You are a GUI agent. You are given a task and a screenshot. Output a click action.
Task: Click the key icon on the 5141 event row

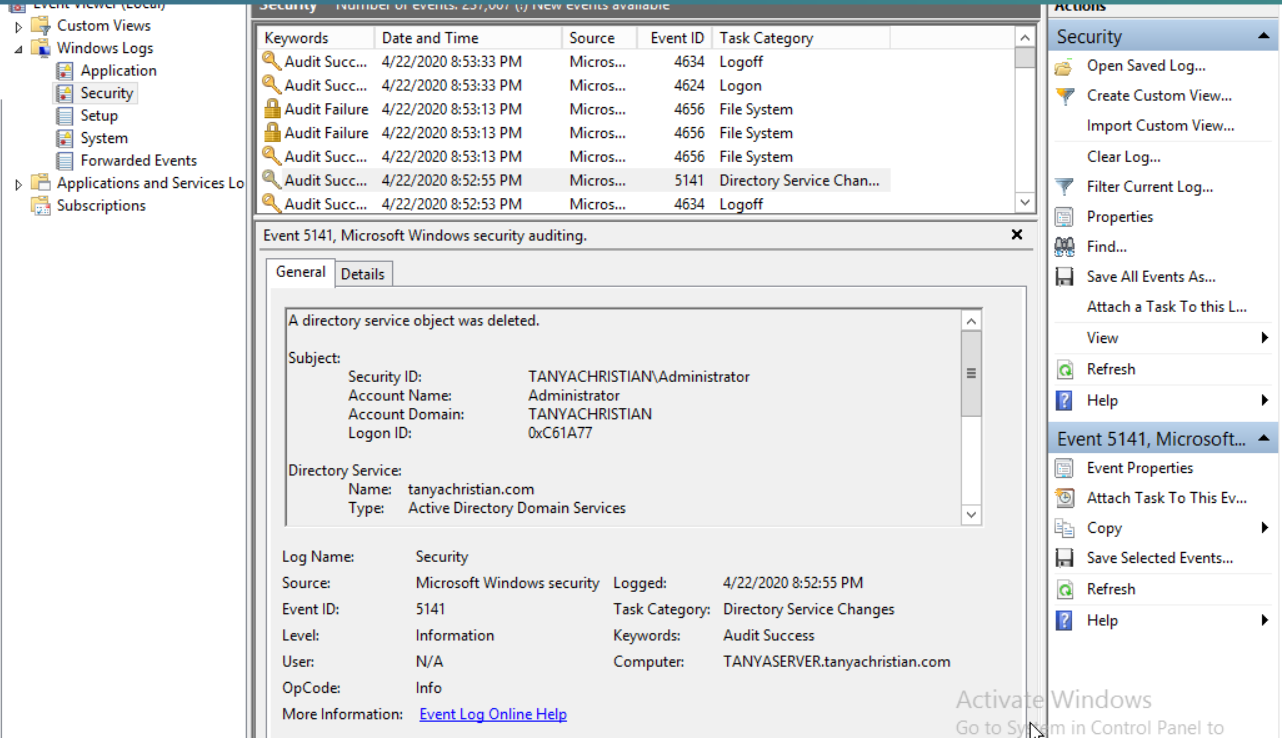[271, 180]
